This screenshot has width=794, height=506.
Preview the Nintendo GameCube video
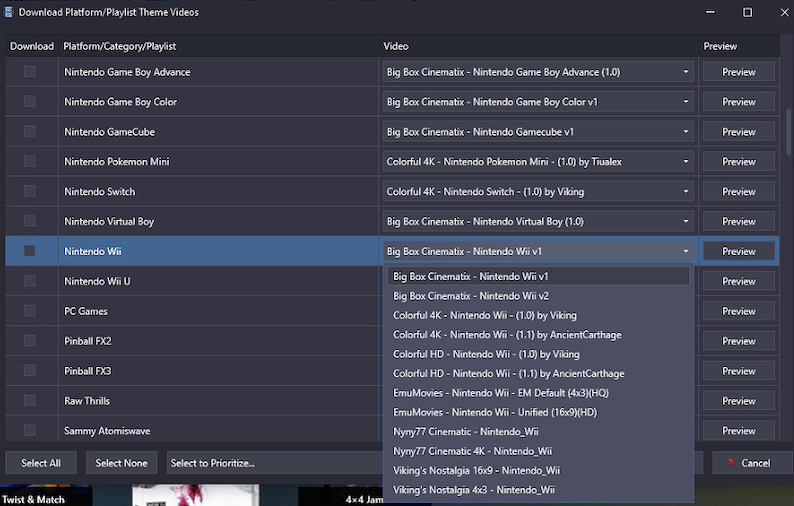[739, 132]
